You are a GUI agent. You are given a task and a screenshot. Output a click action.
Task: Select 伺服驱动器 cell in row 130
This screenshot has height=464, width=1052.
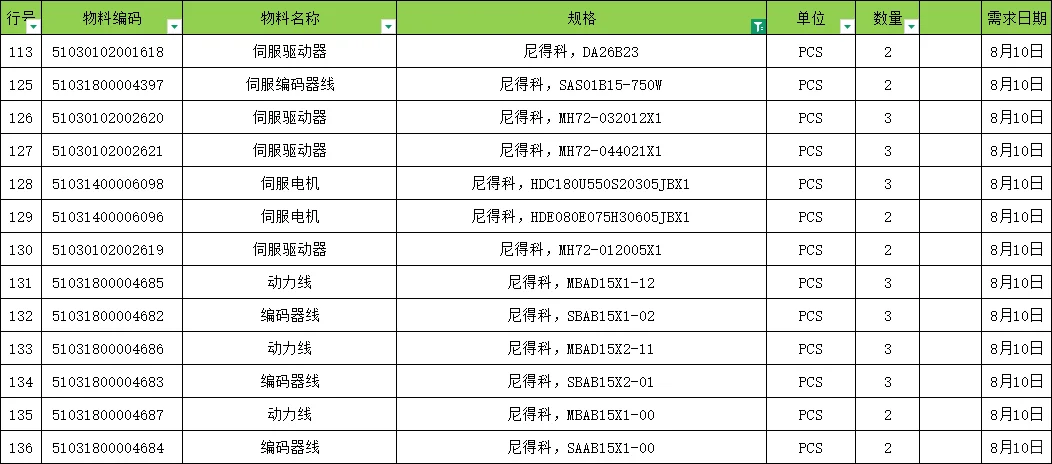tap(289, 249)
